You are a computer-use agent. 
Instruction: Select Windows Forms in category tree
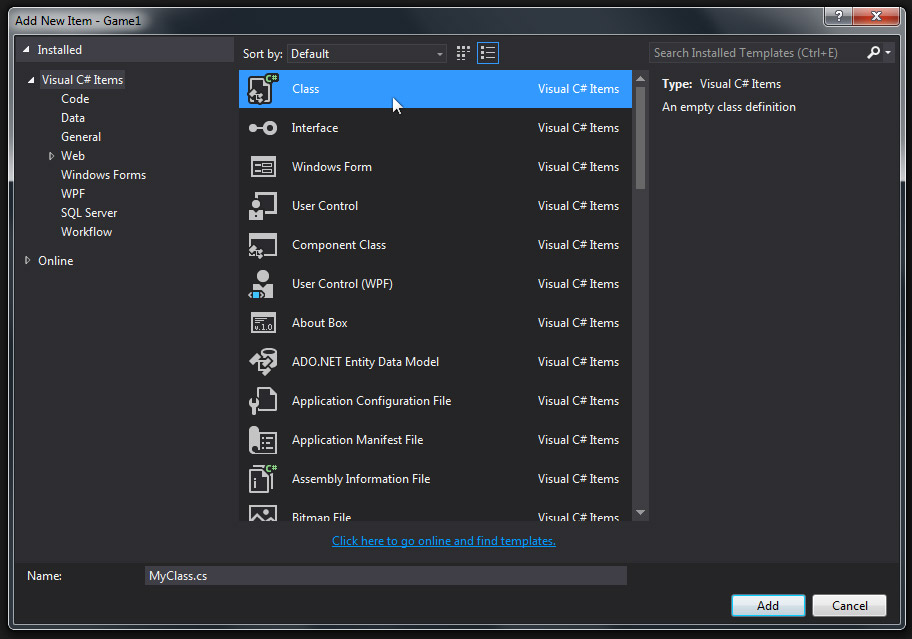point(103,175)
